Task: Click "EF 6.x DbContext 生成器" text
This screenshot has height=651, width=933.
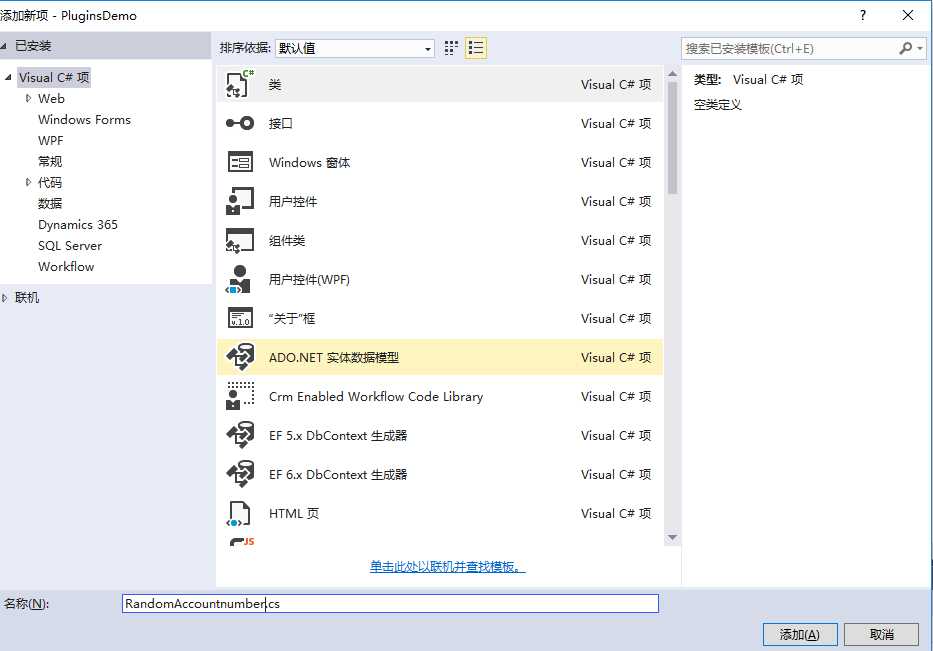Action: point(338,474)
